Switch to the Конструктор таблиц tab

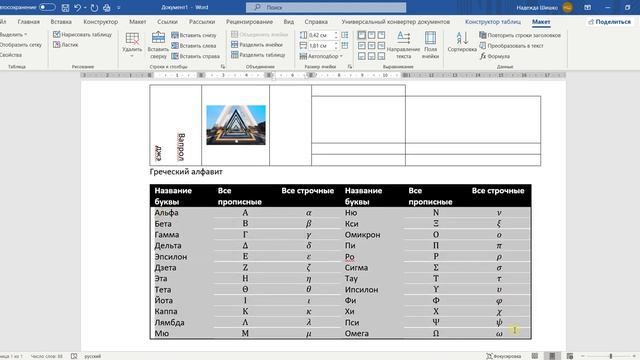tap(493, 22)
